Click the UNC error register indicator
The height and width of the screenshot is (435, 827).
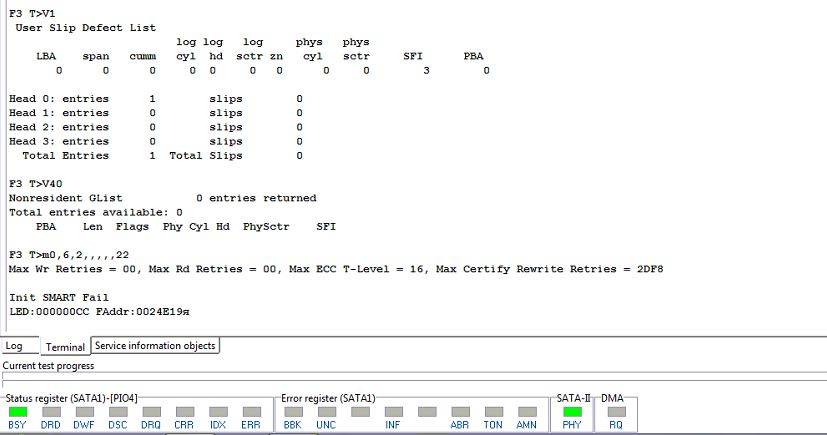[326, 412]
